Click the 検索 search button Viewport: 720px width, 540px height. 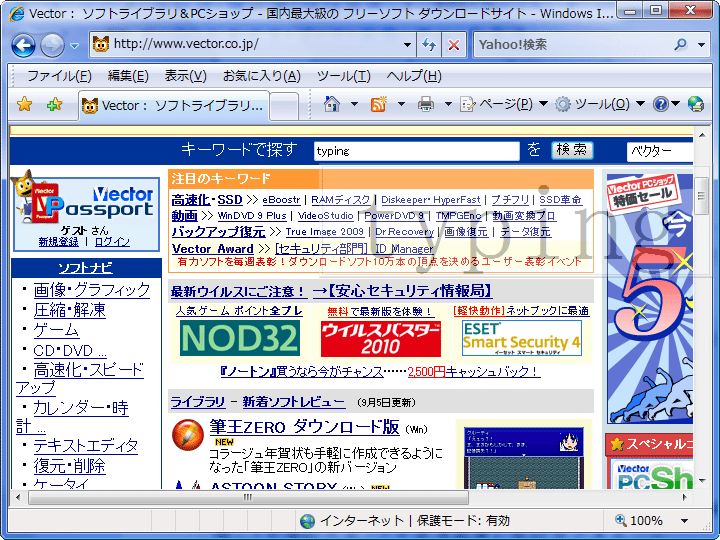[x=572, y=150]
